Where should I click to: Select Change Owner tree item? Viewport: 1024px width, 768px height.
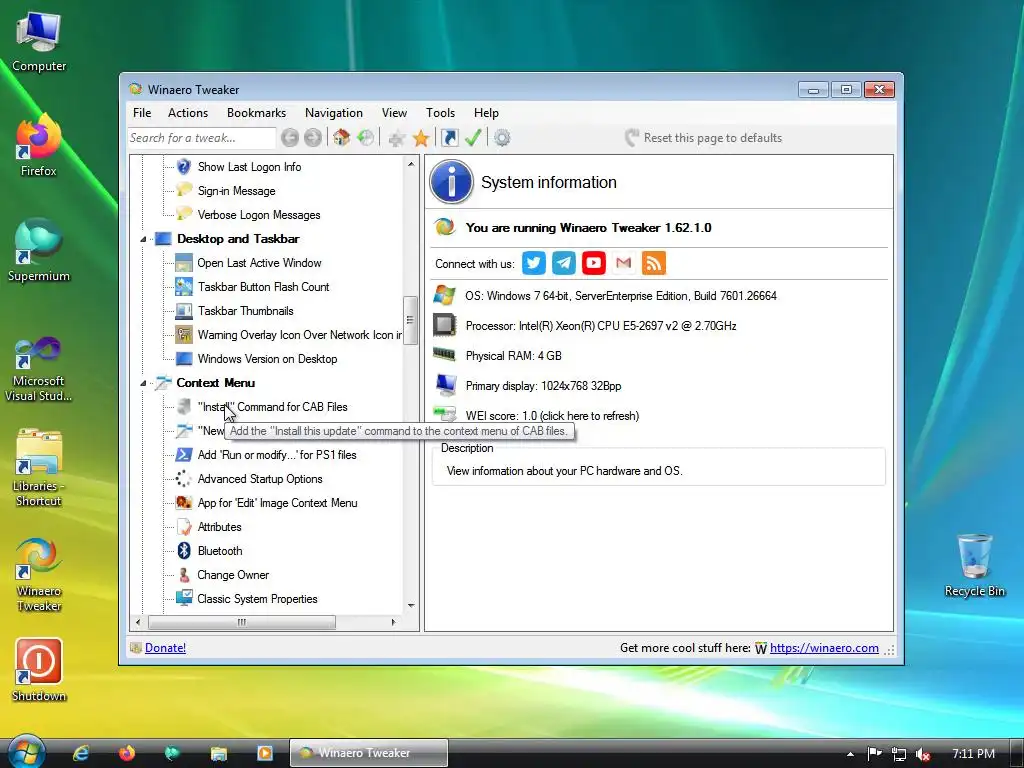click(x=233, y=575)
